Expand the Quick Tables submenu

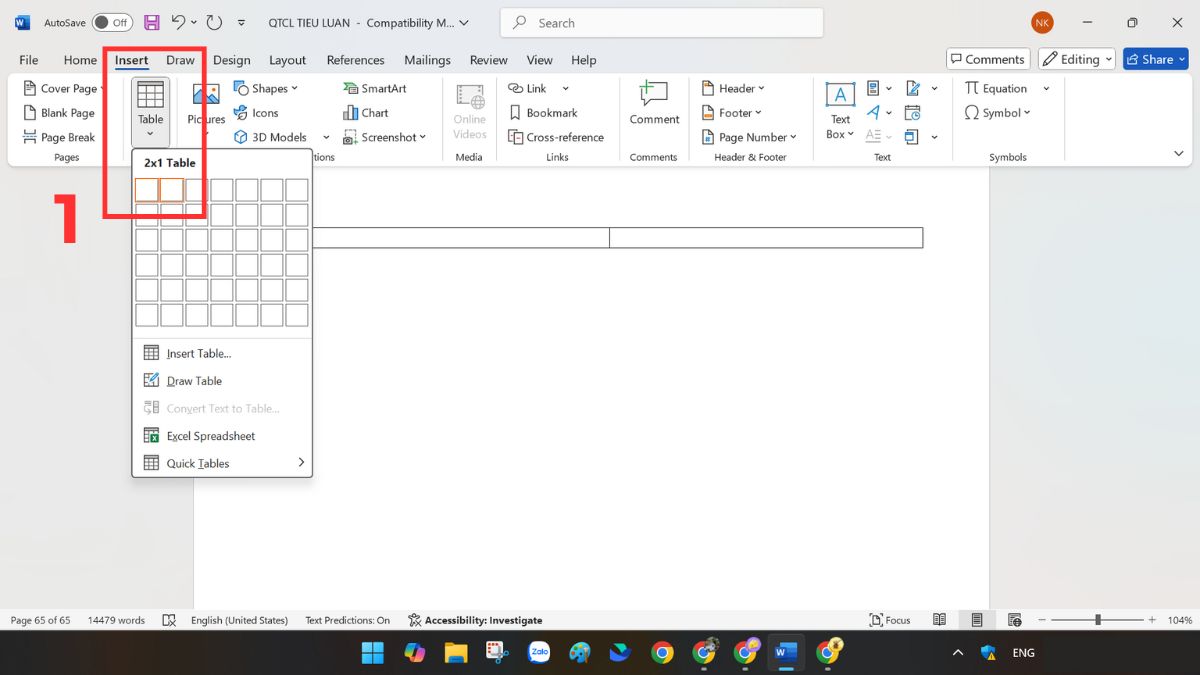tap(222, 463)
